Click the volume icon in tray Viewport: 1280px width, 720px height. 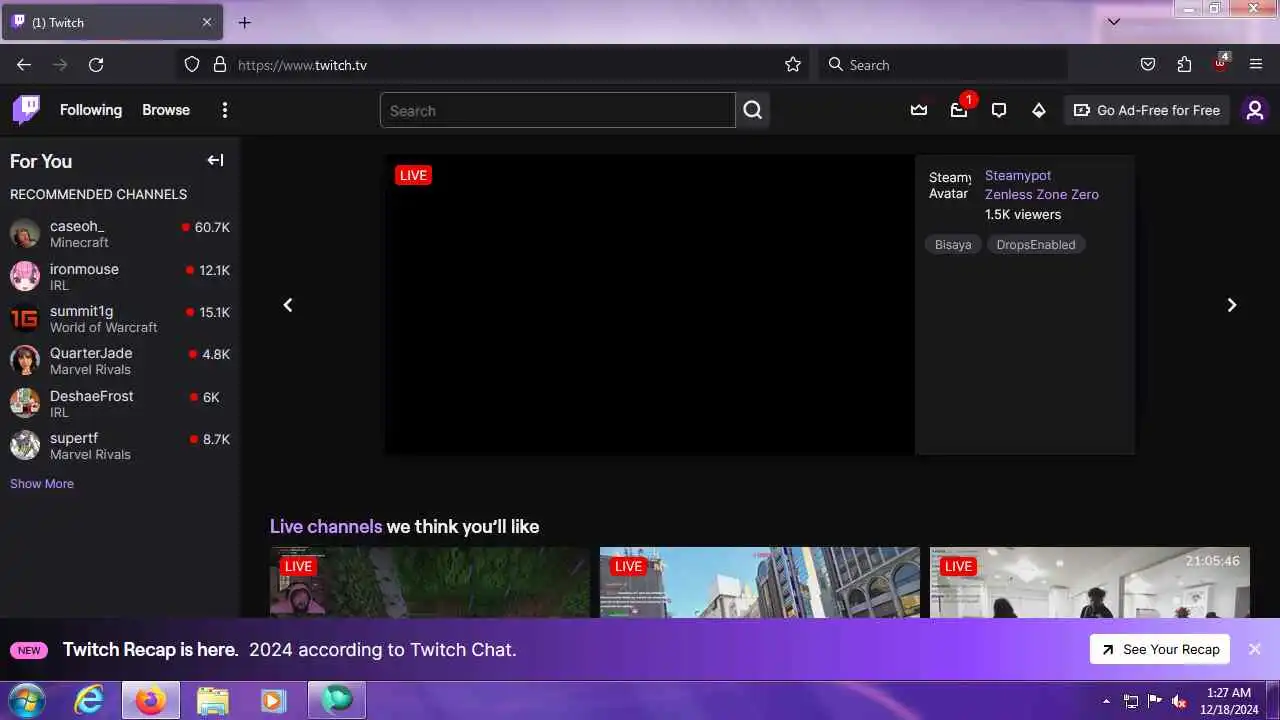tap(1179, 701)
